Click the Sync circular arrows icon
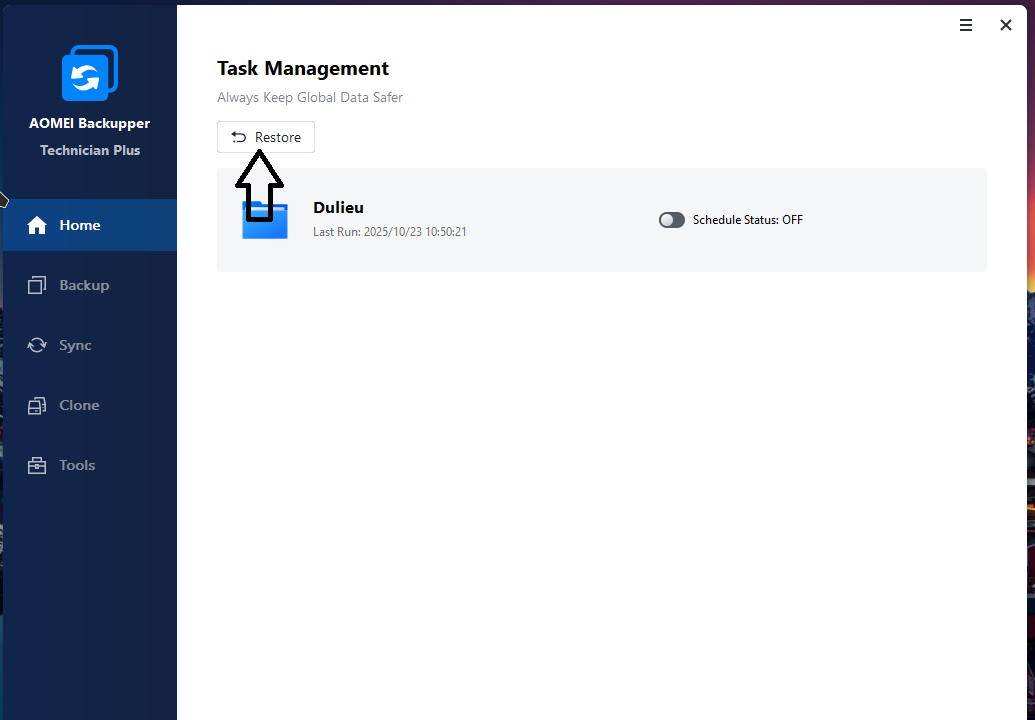 [37, 345]
